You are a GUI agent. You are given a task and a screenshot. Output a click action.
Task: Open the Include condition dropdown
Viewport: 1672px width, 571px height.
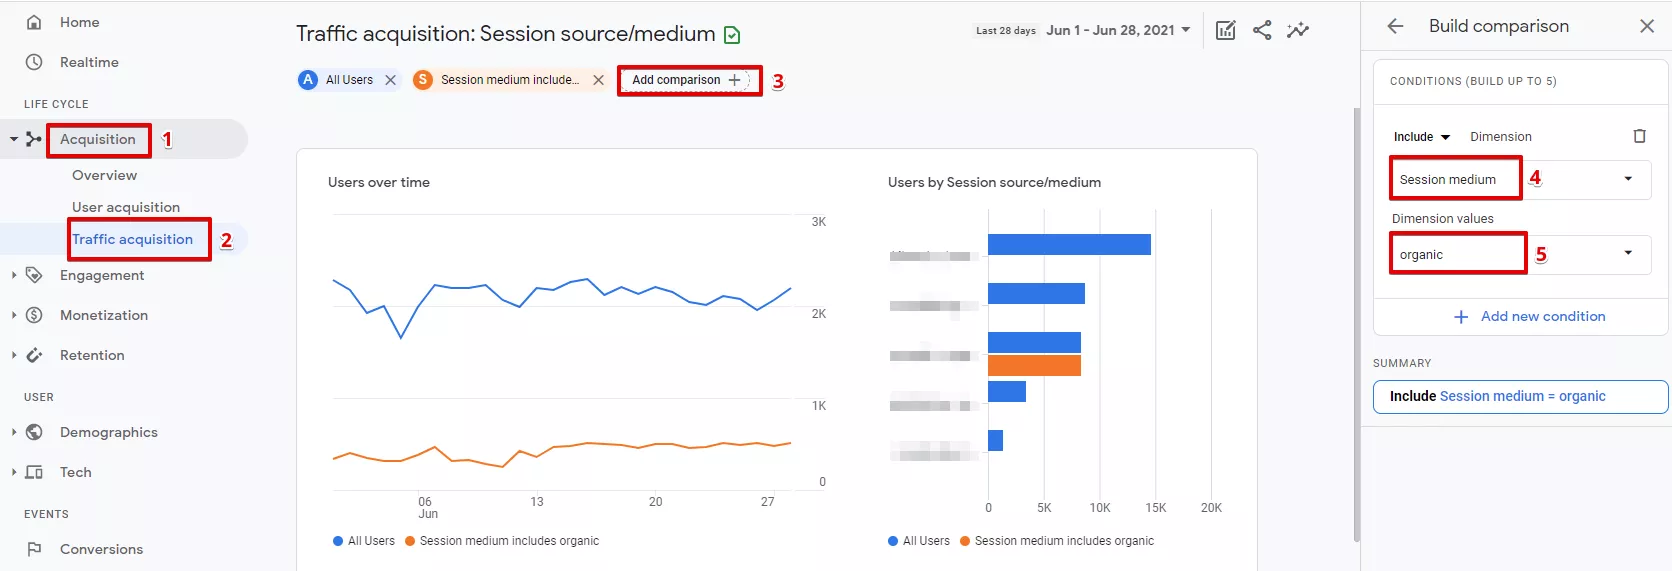[x=1421, y=137]
